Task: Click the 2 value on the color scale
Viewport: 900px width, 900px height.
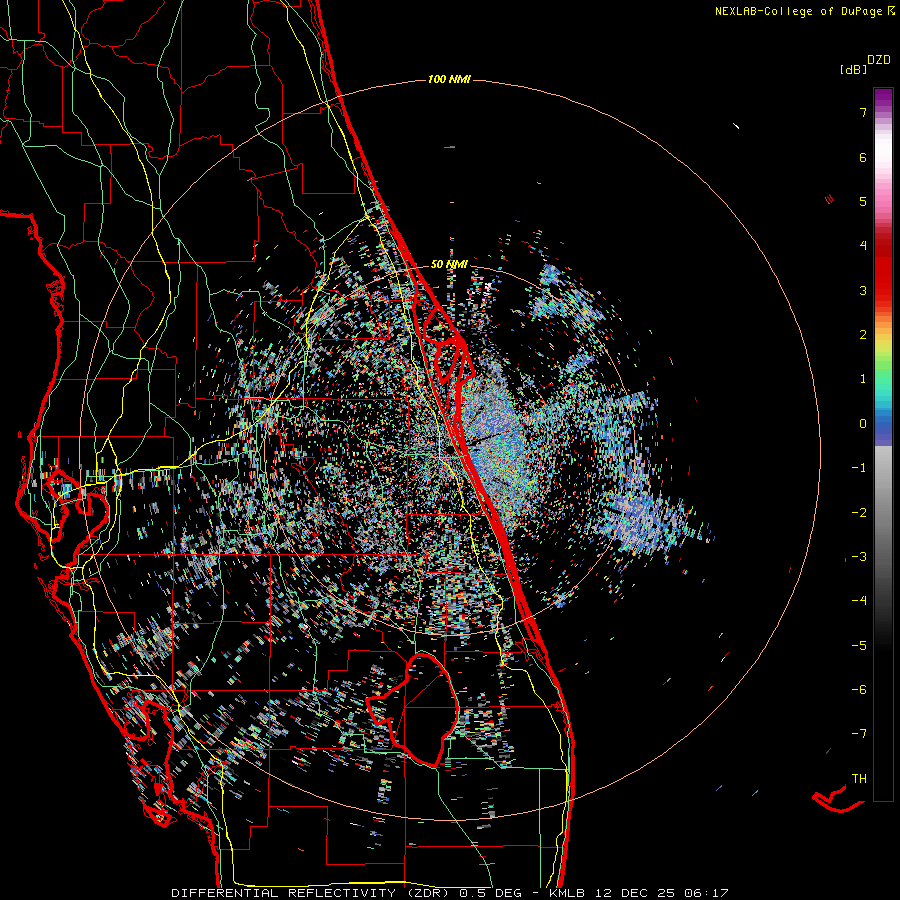Action: tap(863, 335)
